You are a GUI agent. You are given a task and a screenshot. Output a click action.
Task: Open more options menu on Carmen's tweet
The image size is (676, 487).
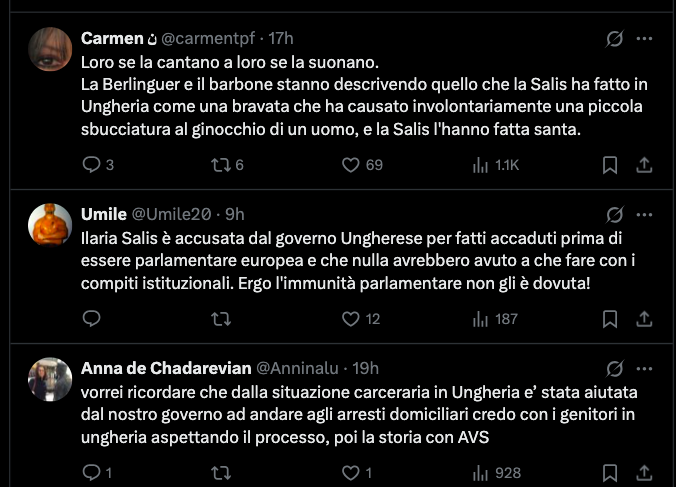[645, 39]
